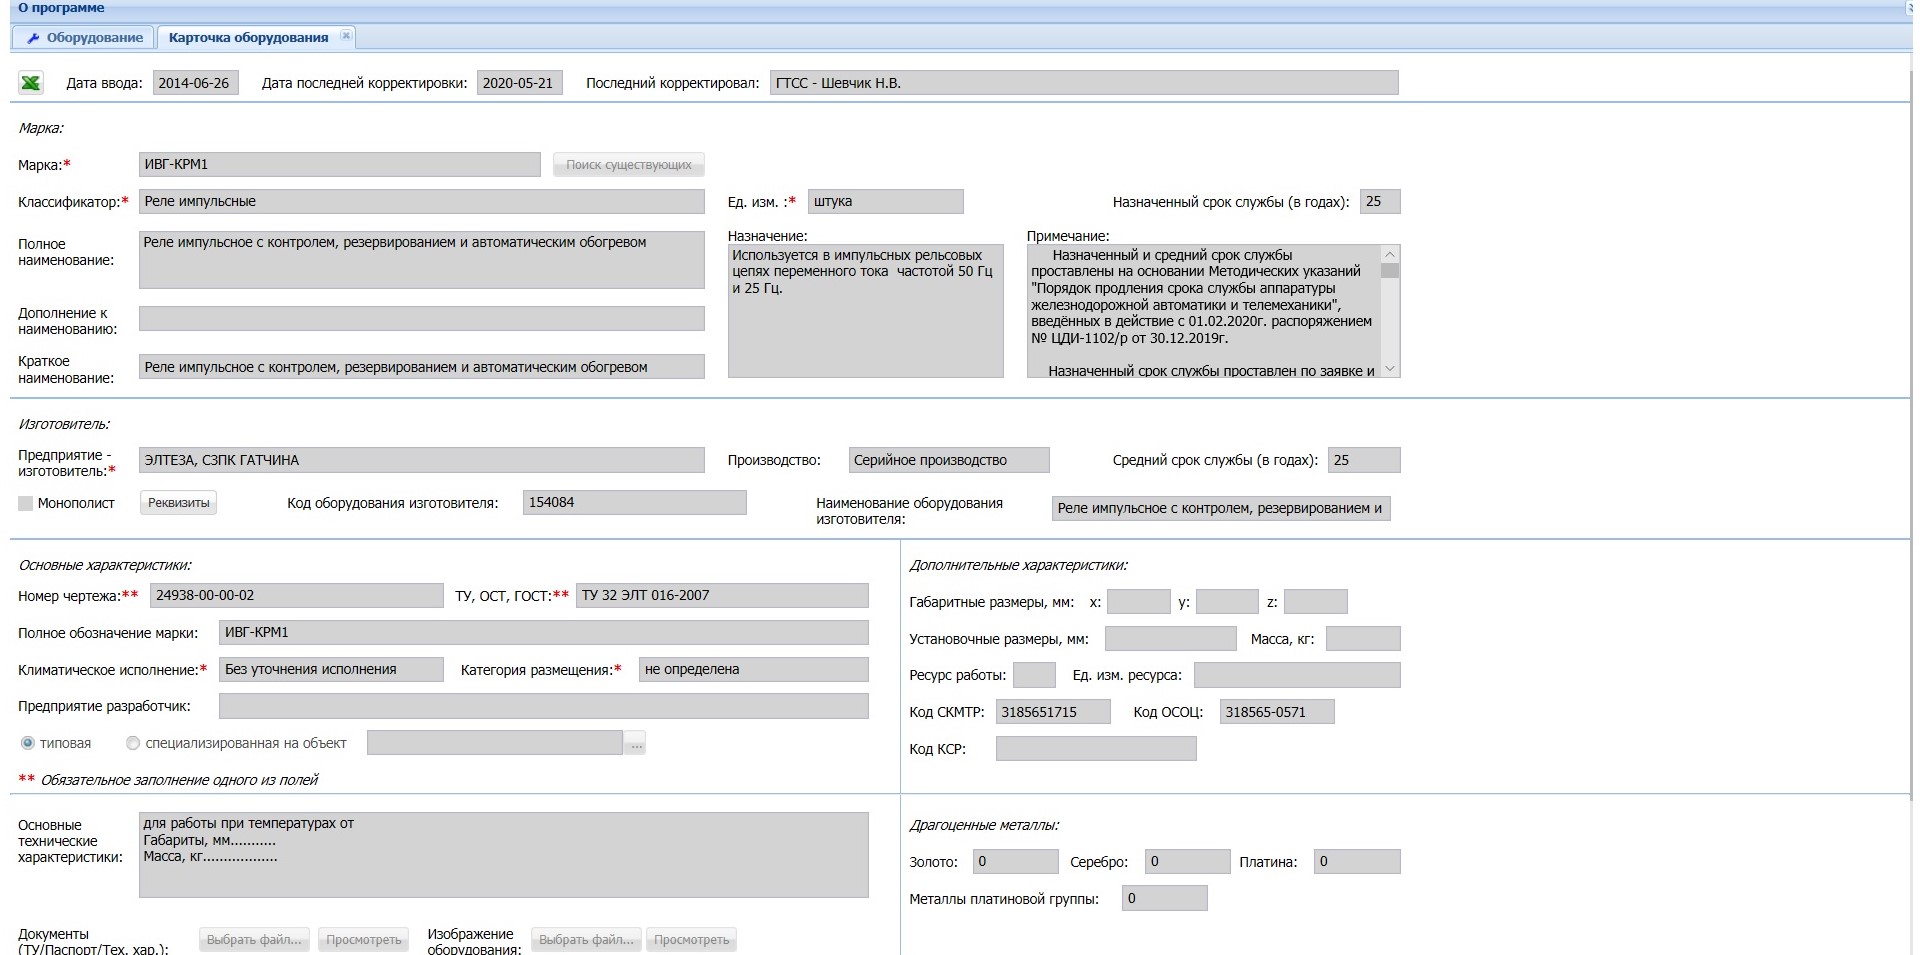Toggle the Монополист checkbox
The height and width of the screenshot is (955, 1920).
26,503
